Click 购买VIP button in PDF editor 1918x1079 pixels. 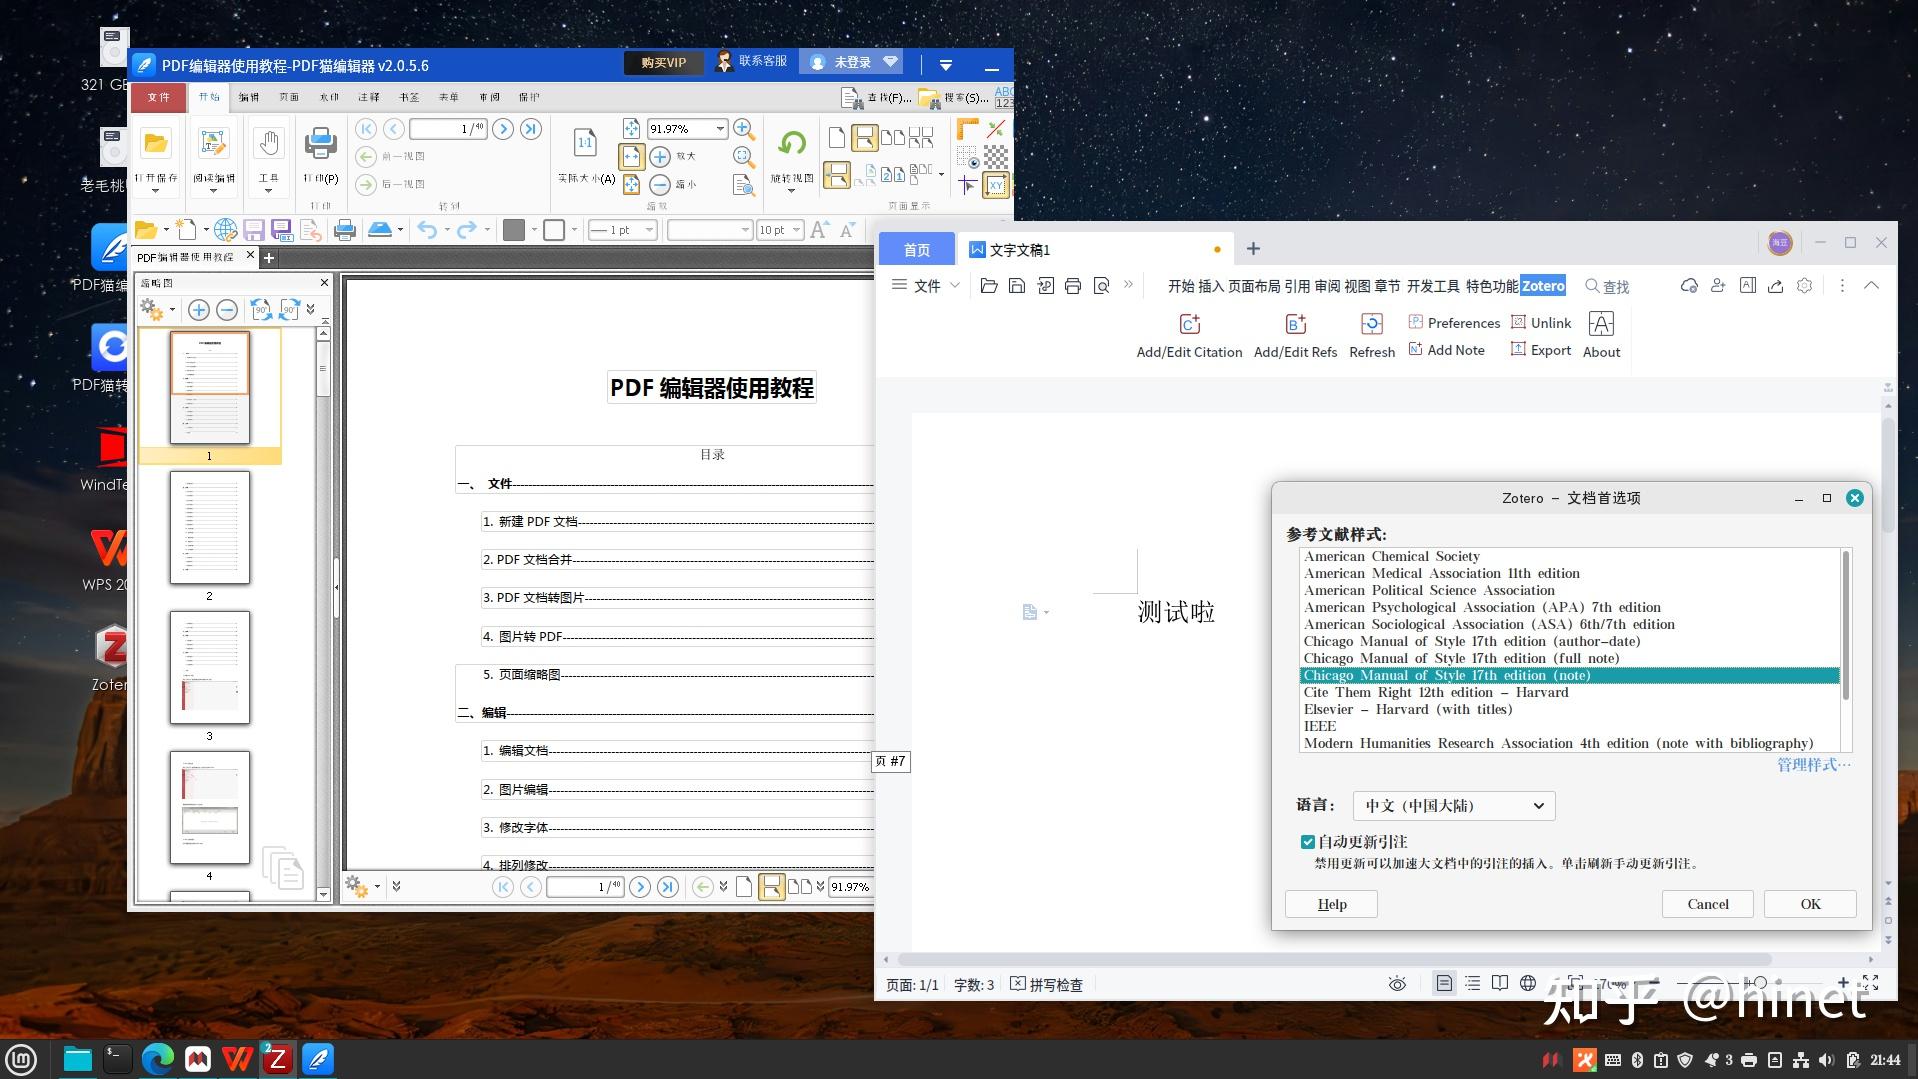(x=663, y=63)
